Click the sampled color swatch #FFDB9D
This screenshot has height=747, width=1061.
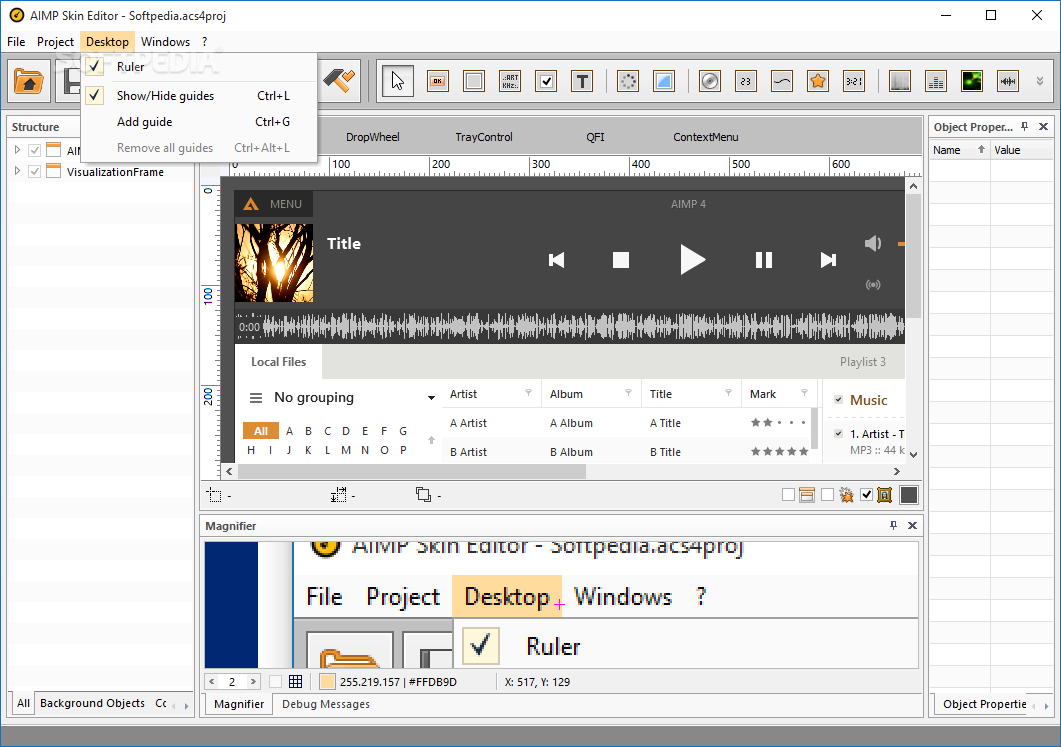327,682
